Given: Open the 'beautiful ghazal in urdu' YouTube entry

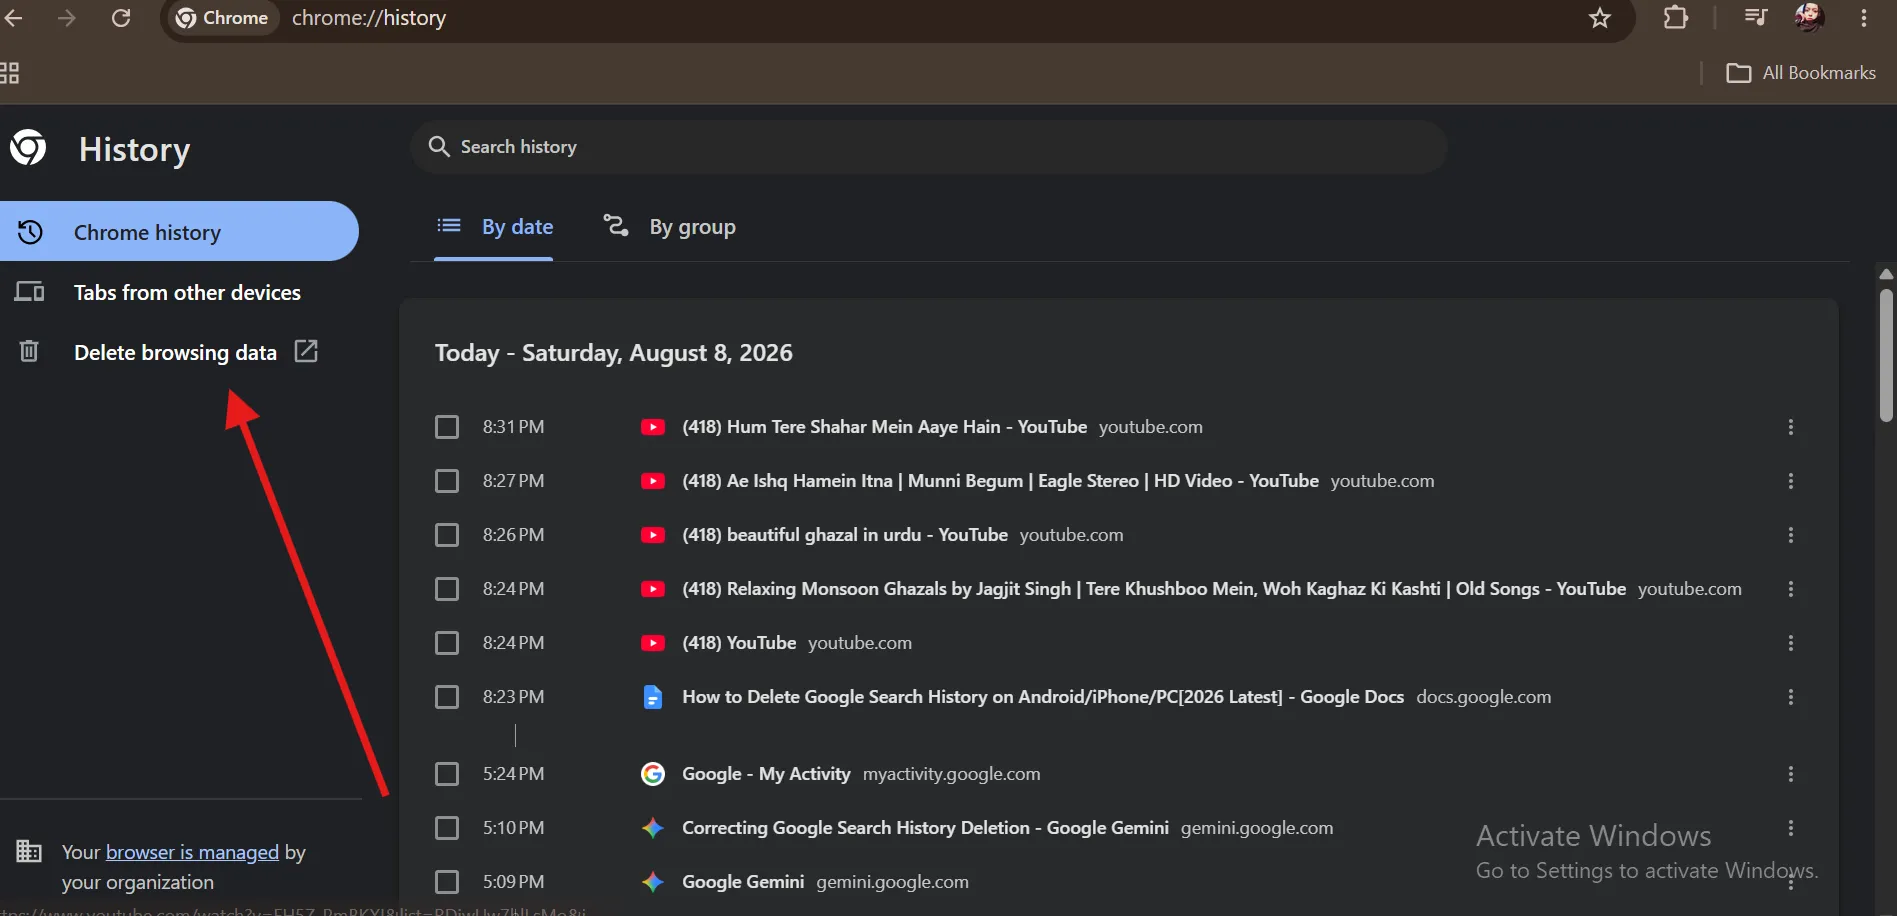Looking at the screenshot, I should [x=845, y=535].
